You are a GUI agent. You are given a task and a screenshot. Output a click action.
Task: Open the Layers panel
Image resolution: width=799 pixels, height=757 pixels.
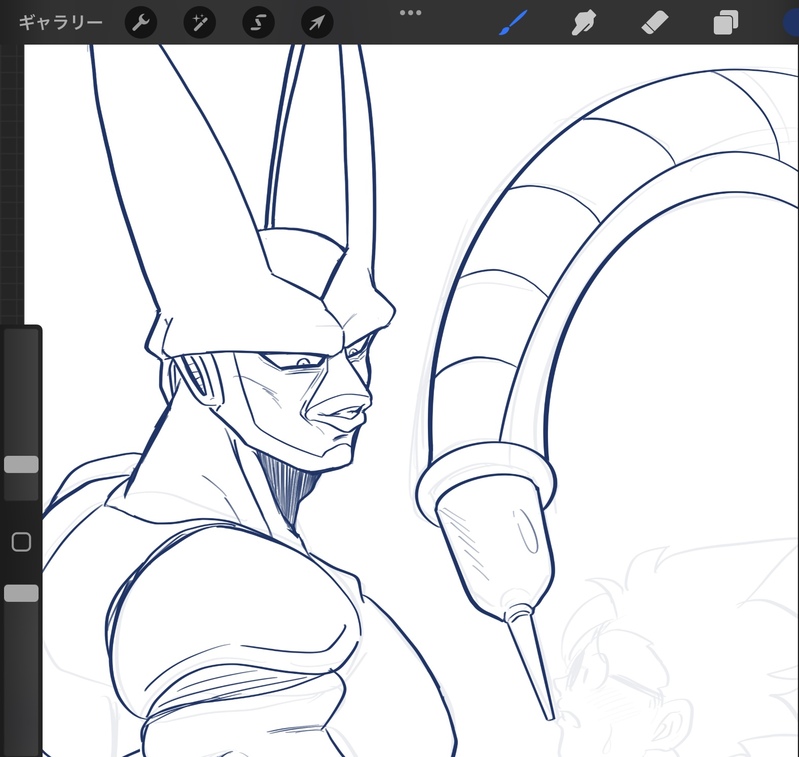click(x=725, y=22)
